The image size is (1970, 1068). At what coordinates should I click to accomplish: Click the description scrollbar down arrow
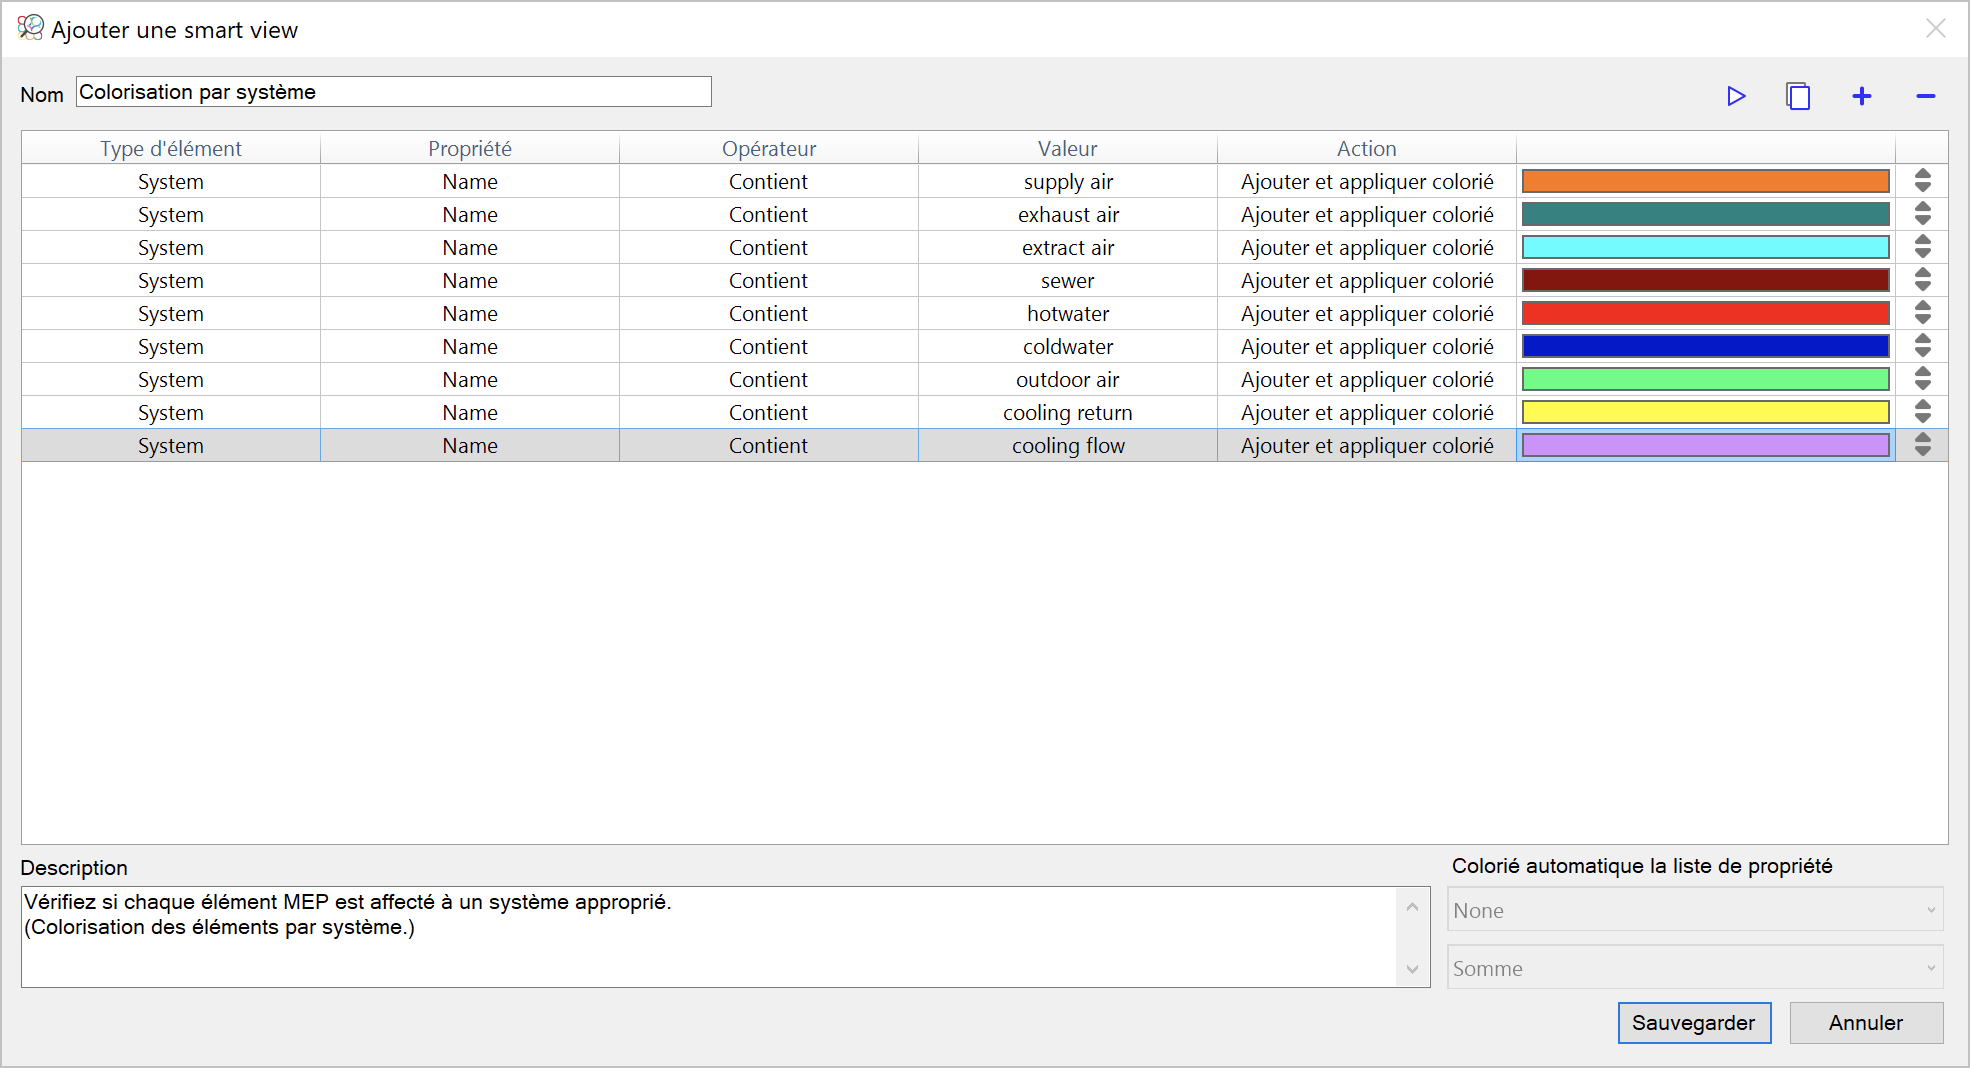point(1412,968)
